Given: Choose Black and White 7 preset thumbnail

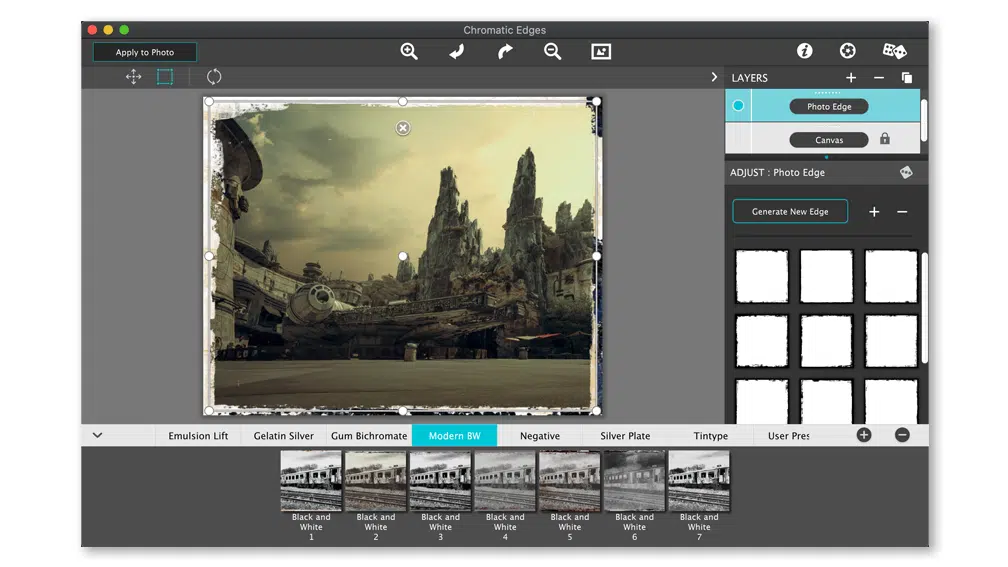Looking at the screenshot, I should click(x=699, y=481).
